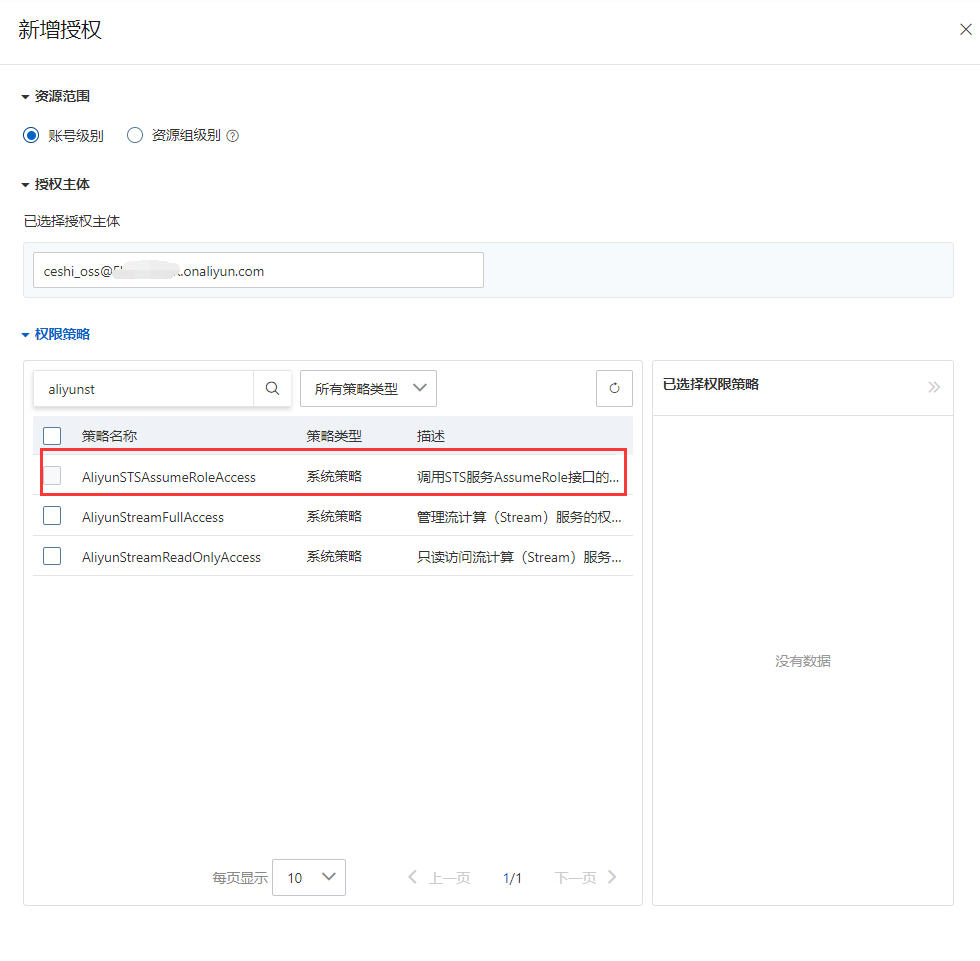Click 系统策略 in AliyunStreamReadOnlyAccess row
Screen dimensions: 980x961
tap(334, 556)
